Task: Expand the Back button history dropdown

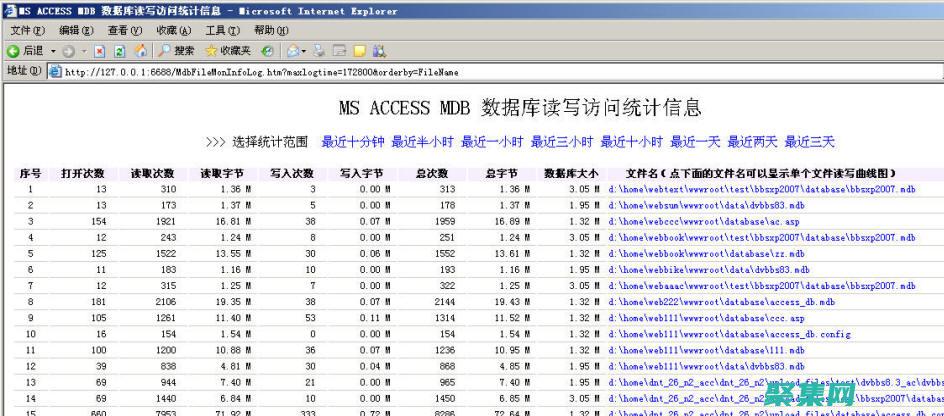Action: tap(51, 51)
